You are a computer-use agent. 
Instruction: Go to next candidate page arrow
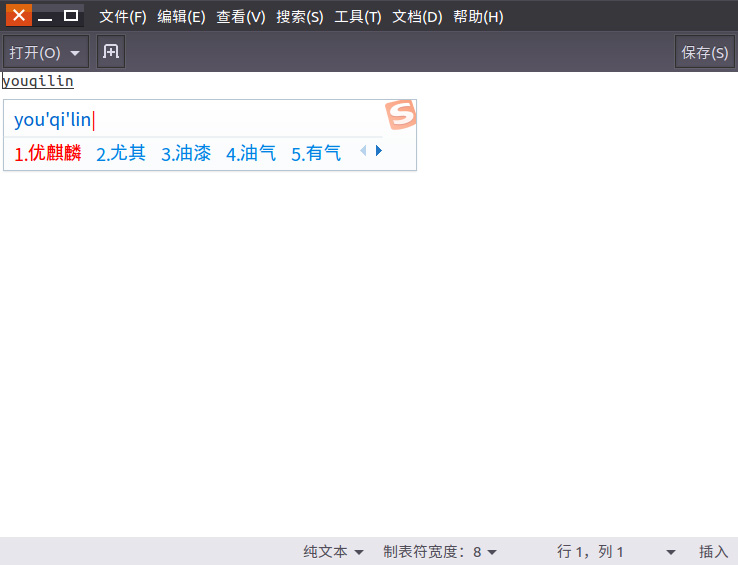379,151
